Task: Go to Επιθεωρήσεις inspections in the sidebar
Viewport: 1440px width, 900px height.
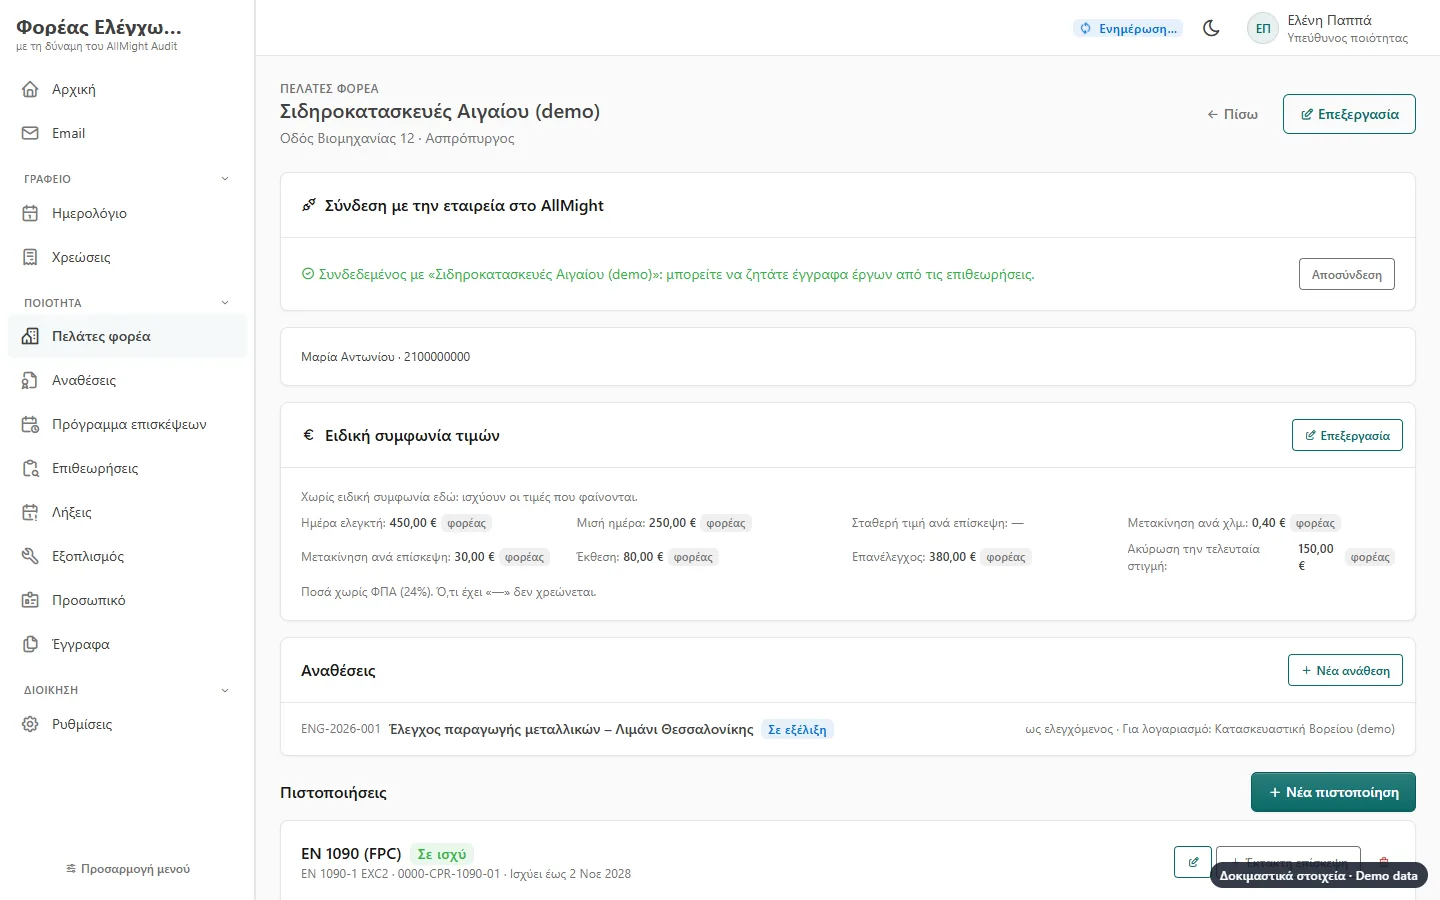Action: coord(127,468)
